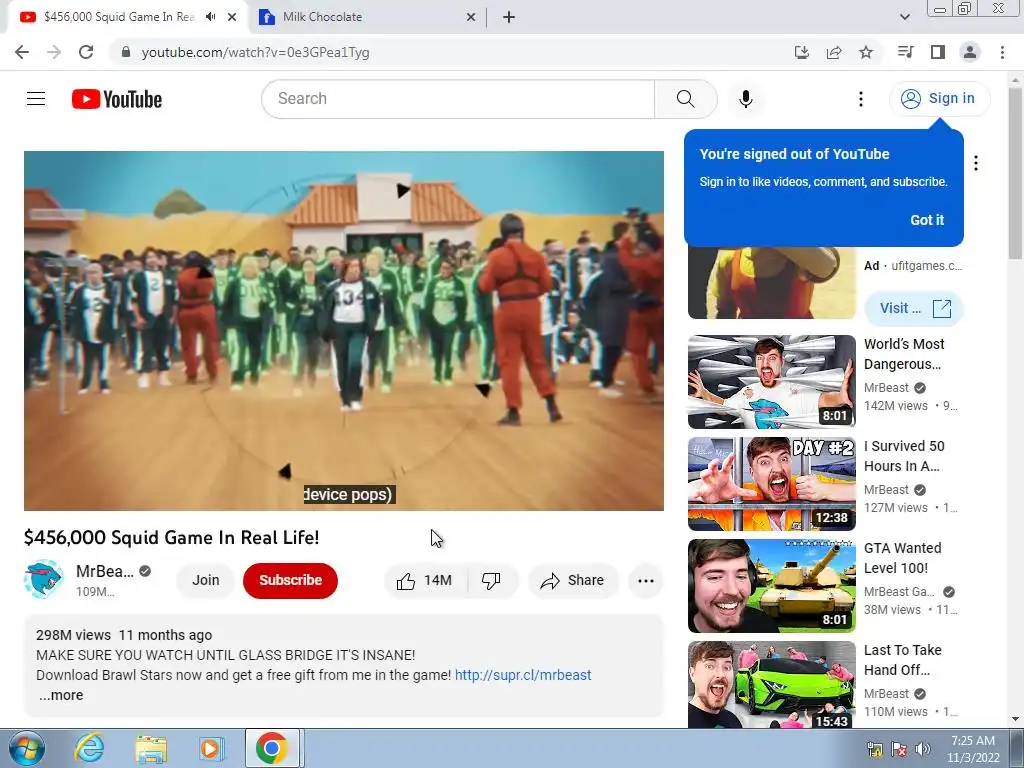Close the Milk Chocolate tab
Image resolution: width=1024 pixels, height=768 pixels.
(471, 17)
